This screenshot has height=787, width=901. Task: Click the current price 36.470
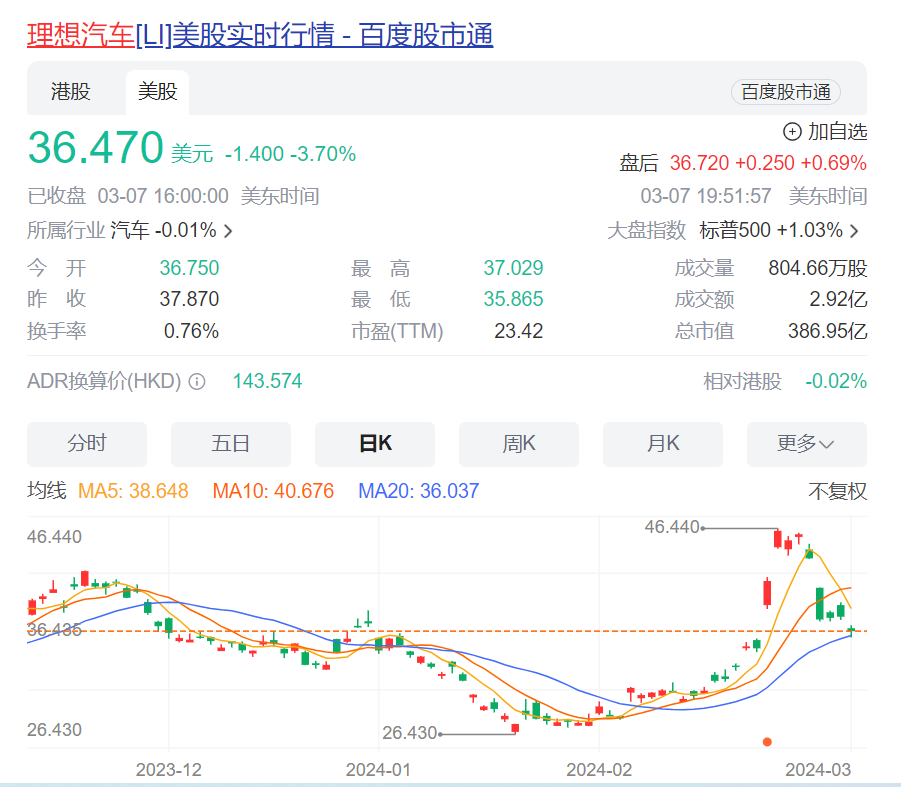point(95,148)
